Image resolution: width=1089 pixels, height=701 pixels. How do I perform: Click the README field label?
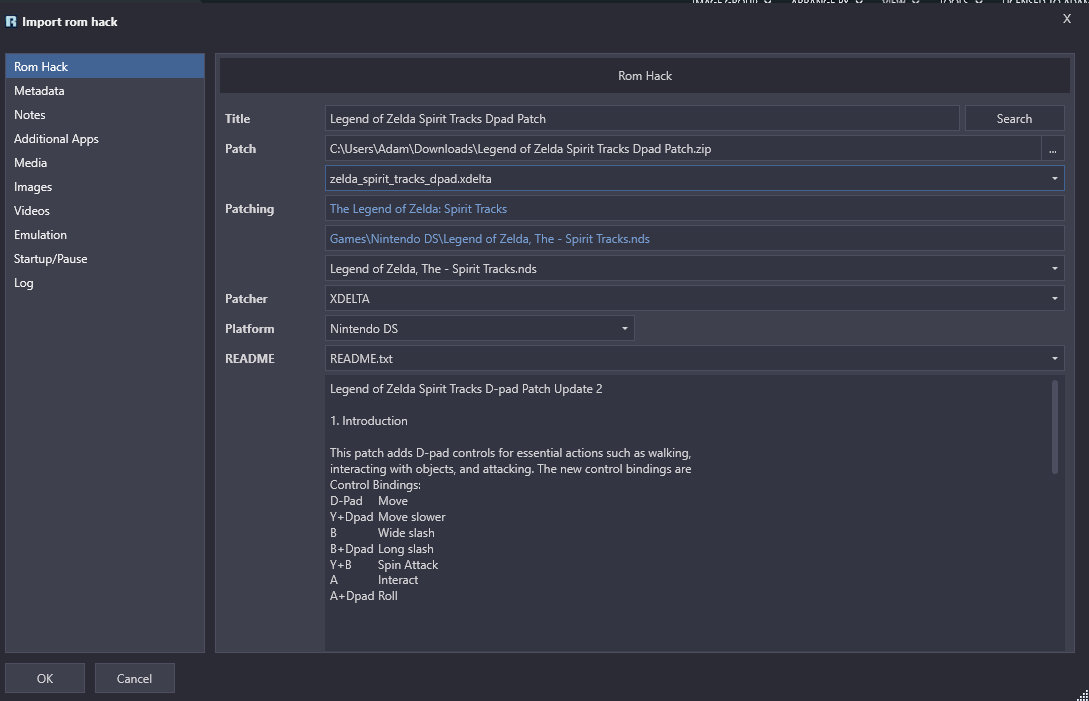[x=250, y=358]
